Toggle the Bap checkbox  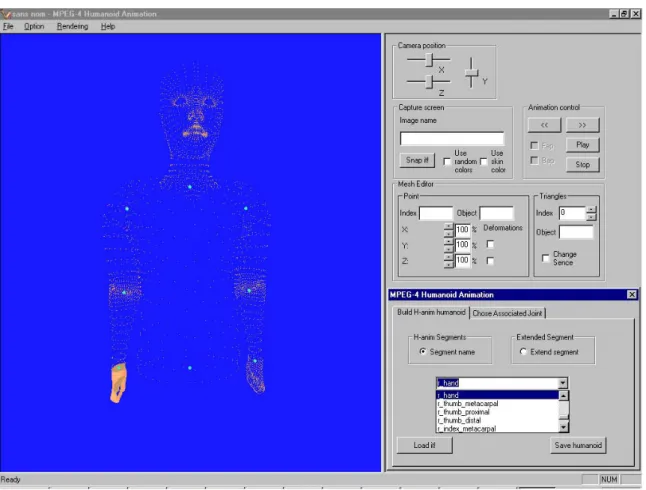(x=534, y=160)
